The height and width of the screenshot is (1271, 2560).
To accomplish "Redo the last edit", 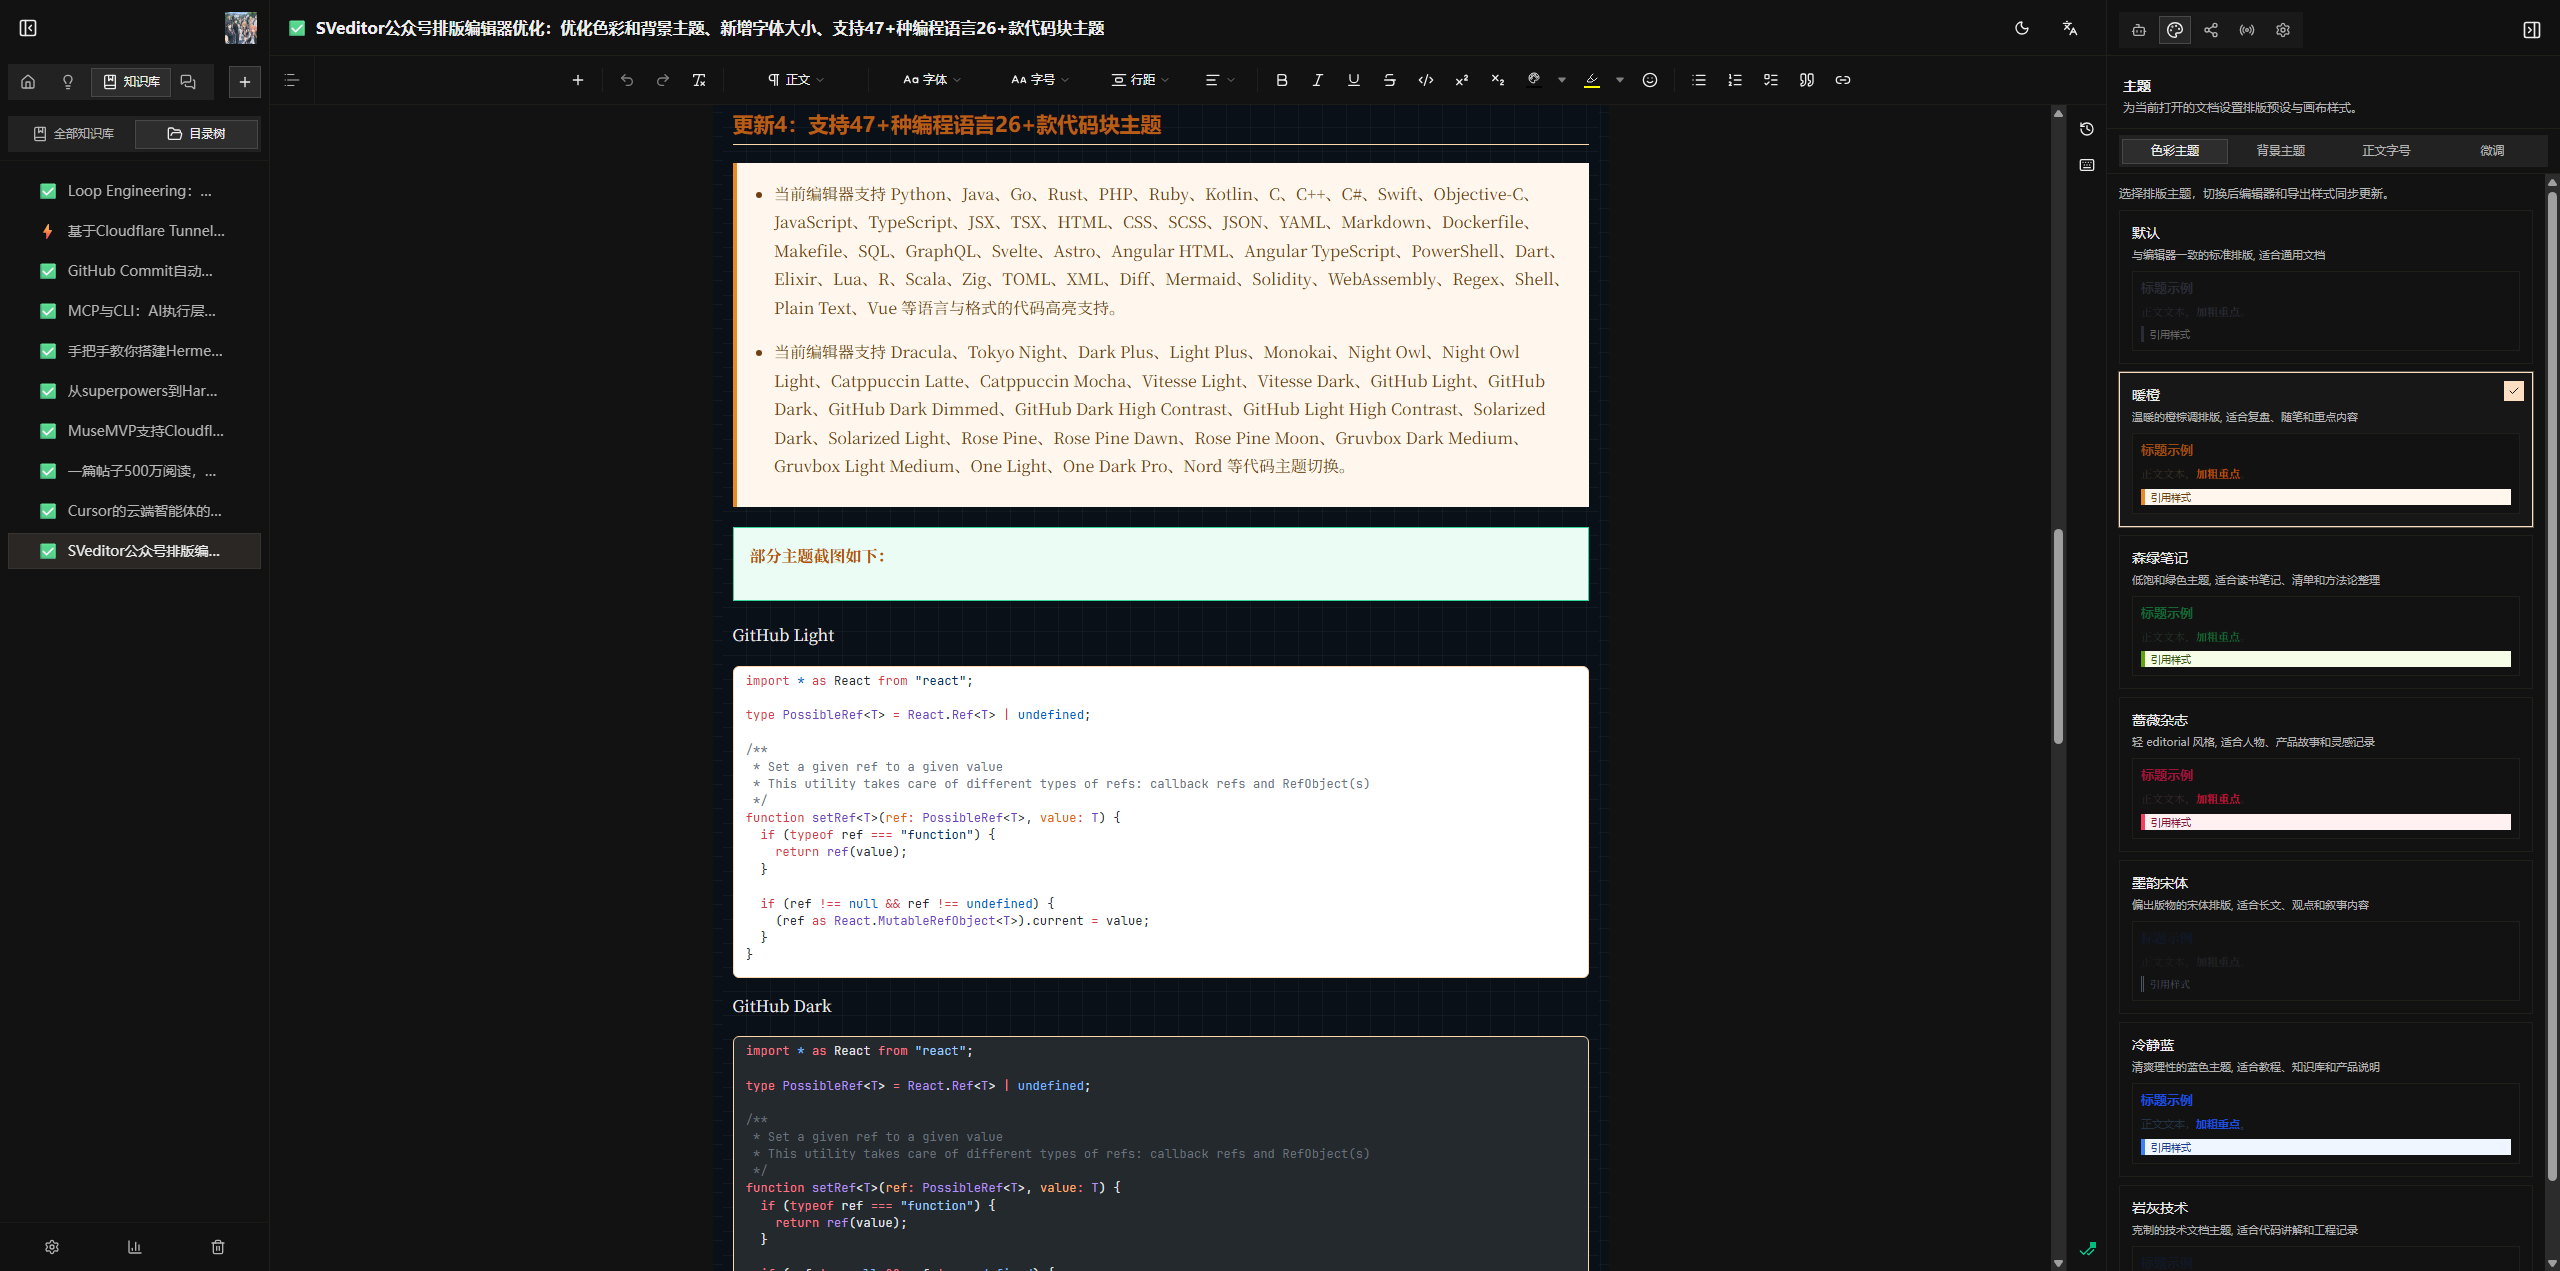I will tap(663, 80).
